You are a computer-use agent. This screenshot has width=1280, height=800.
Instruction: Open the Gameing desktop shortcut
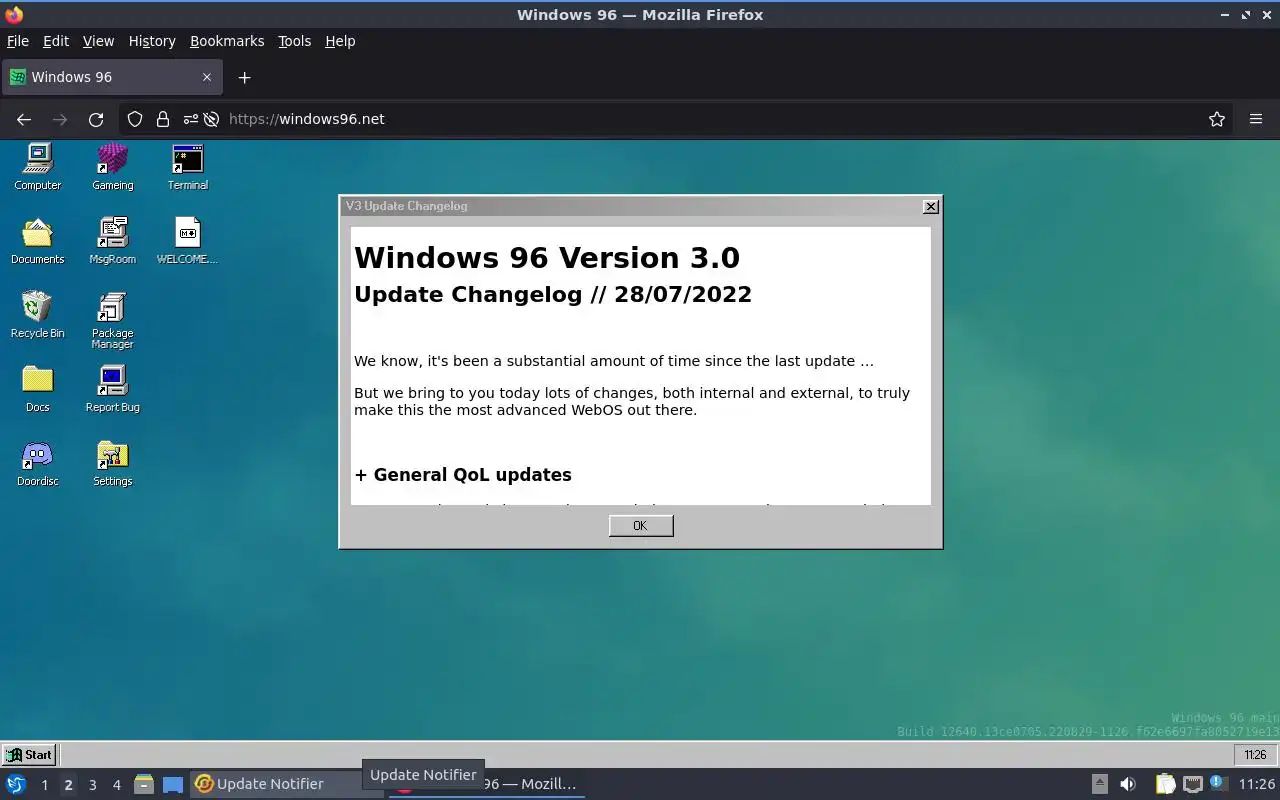coord(112,166)
